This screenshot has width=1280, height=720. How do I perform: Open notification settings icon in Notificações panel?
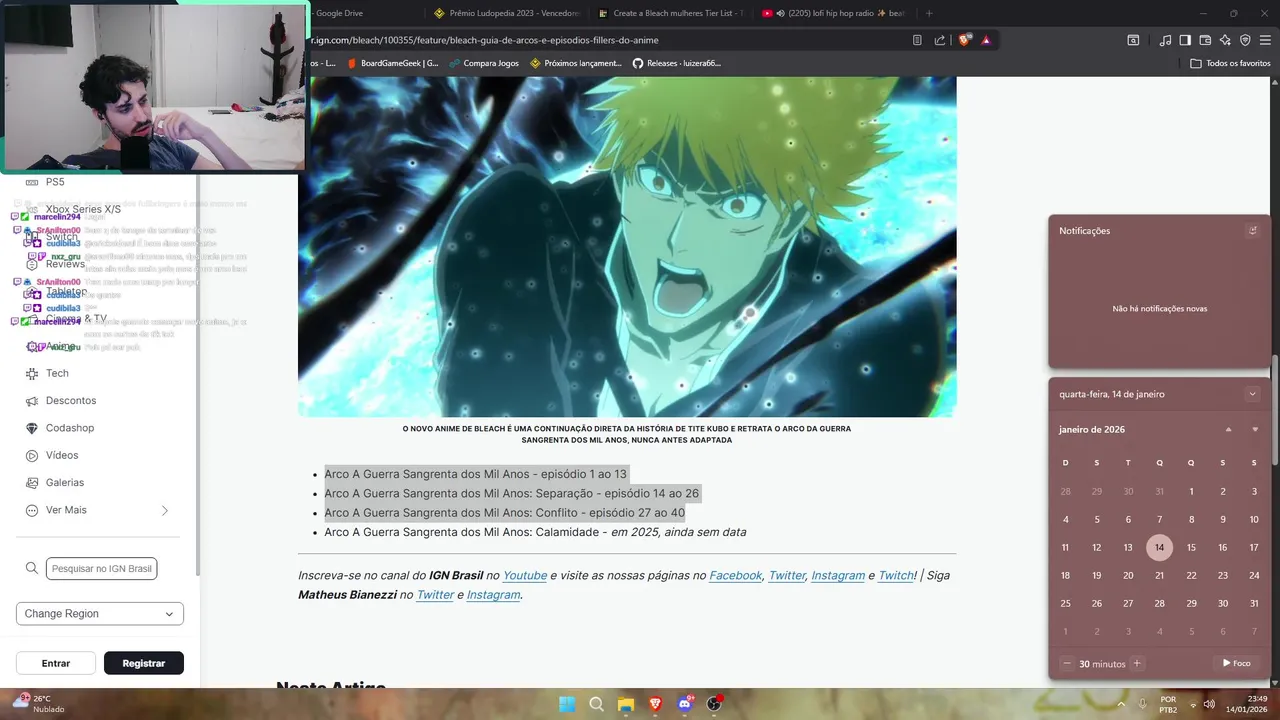pos(1252,230)
